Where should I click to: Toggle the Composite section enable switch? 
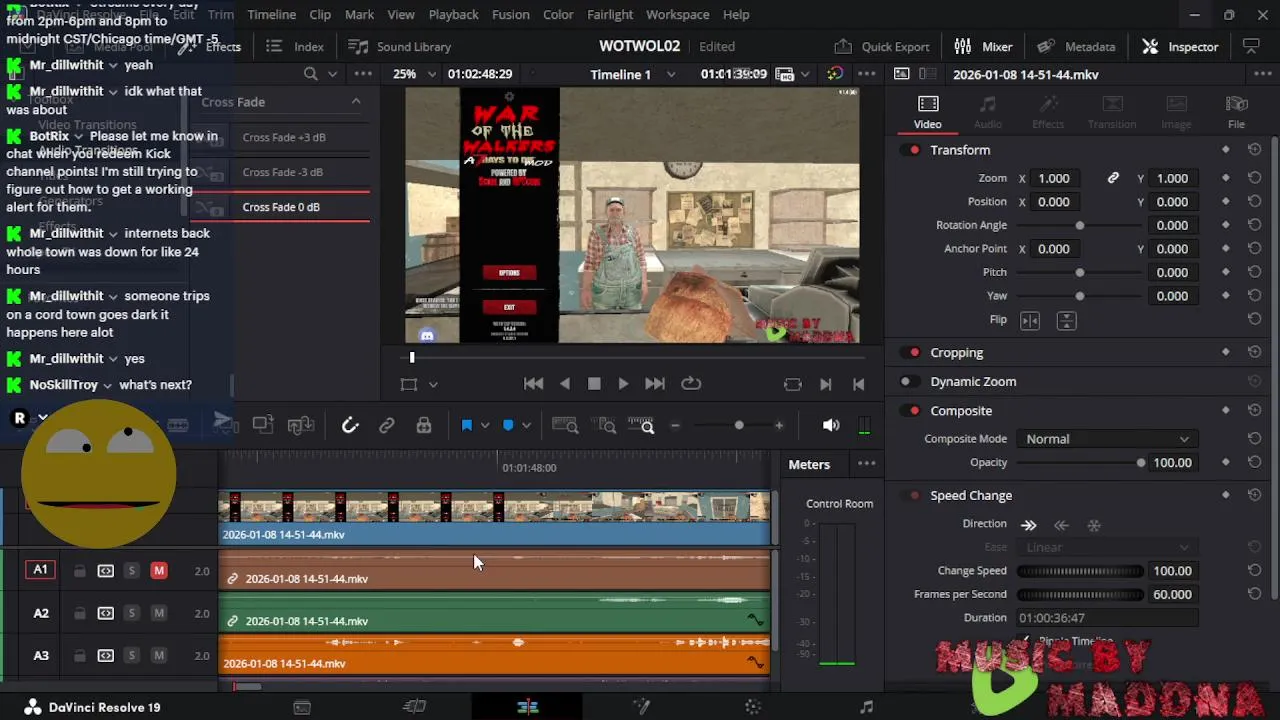[912, 410]
